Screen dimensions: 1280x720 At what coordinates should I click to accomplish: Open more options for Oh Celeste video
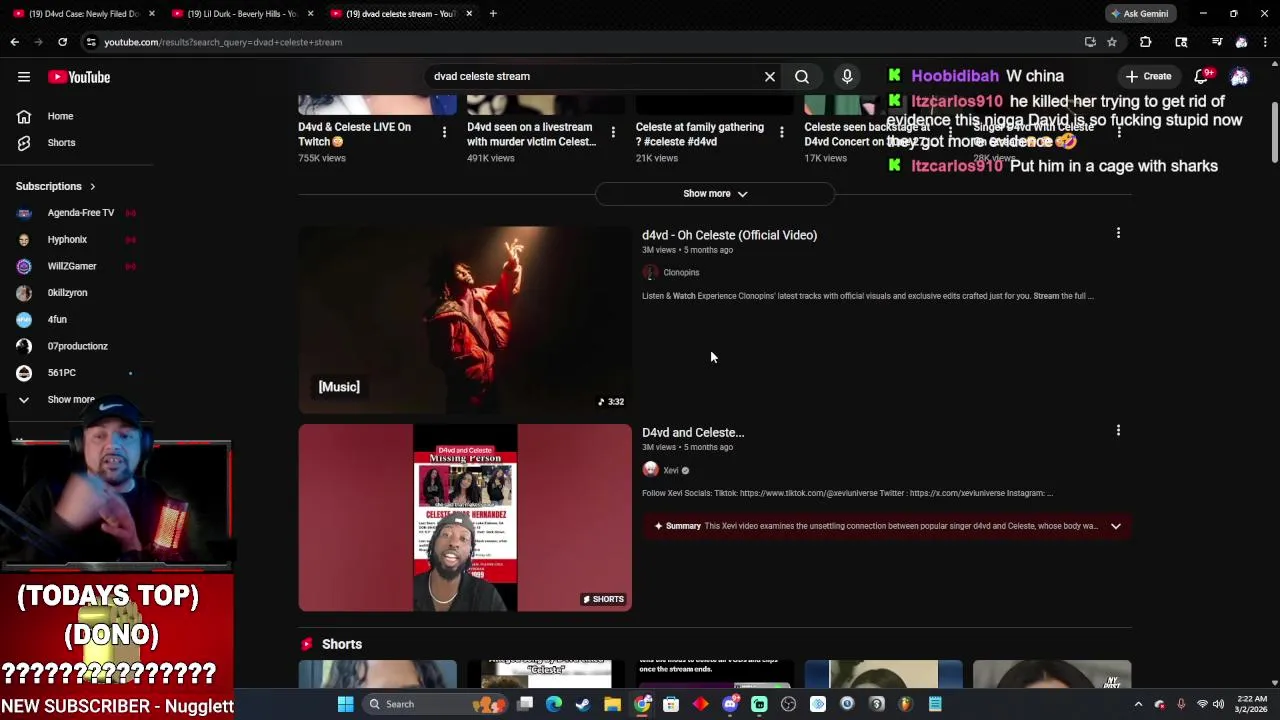1118,233
